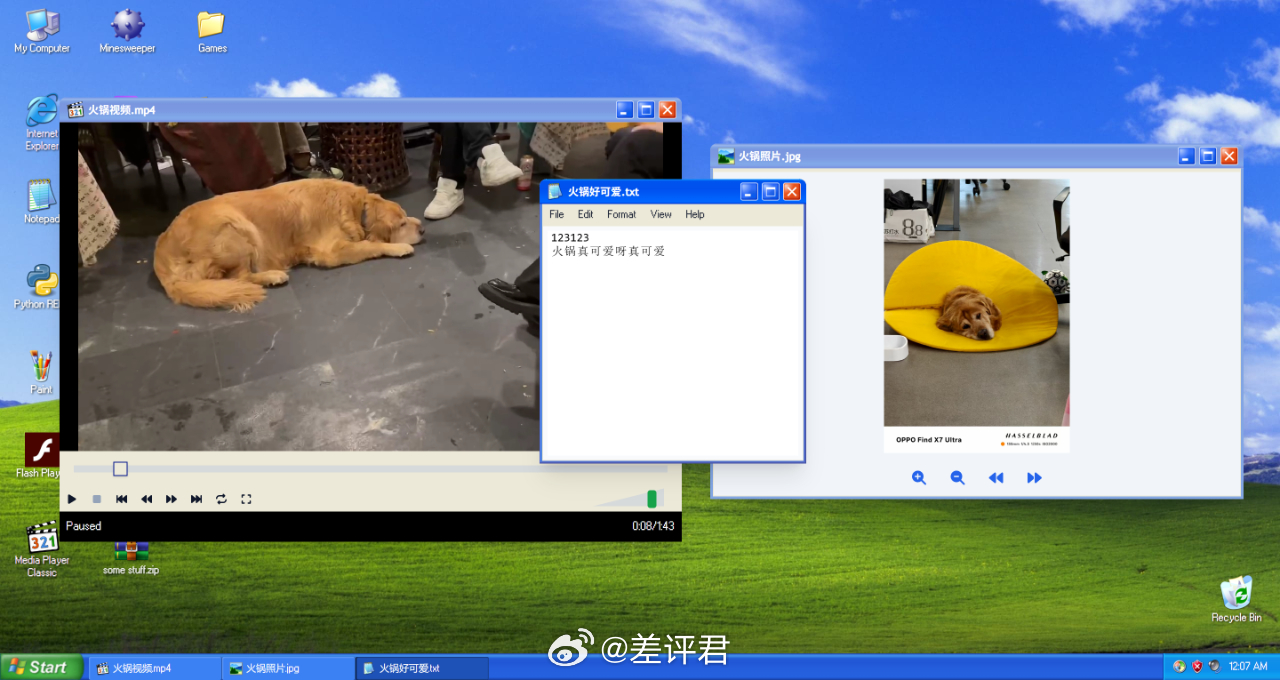Click the 0:08/1:43 time display

coord(653,526)
